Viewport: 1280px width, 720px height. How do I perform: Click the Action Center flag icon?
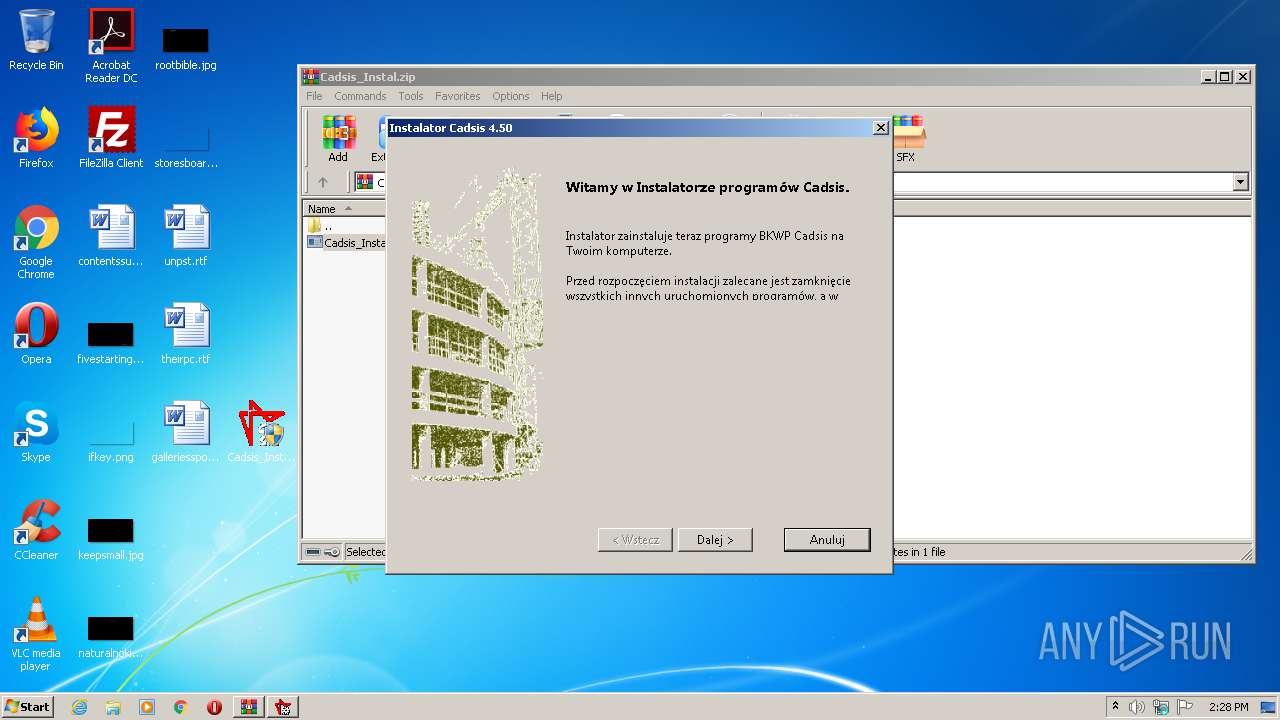[1185, 707]
